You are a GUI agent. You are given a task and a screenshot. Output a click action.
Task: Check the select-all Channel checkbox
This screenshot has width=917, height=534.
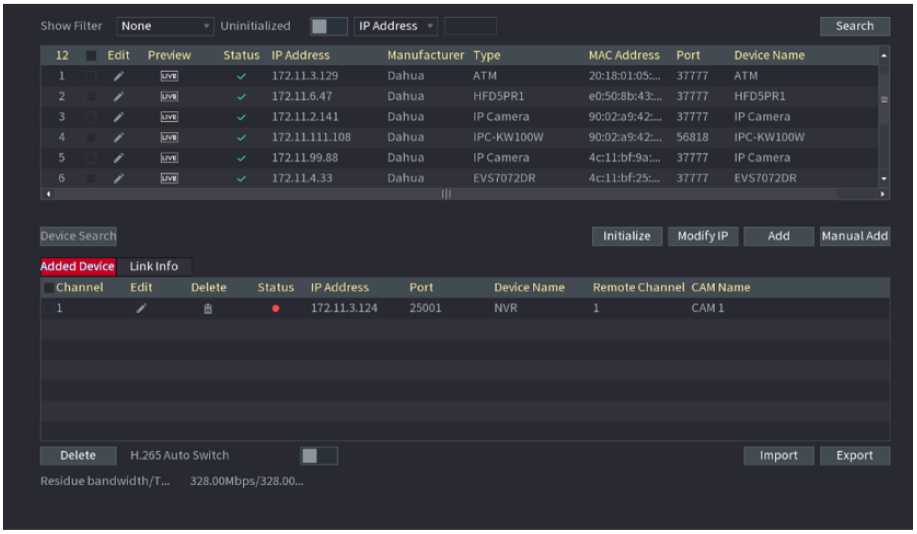pyautogui.click(x=48, y=288)
